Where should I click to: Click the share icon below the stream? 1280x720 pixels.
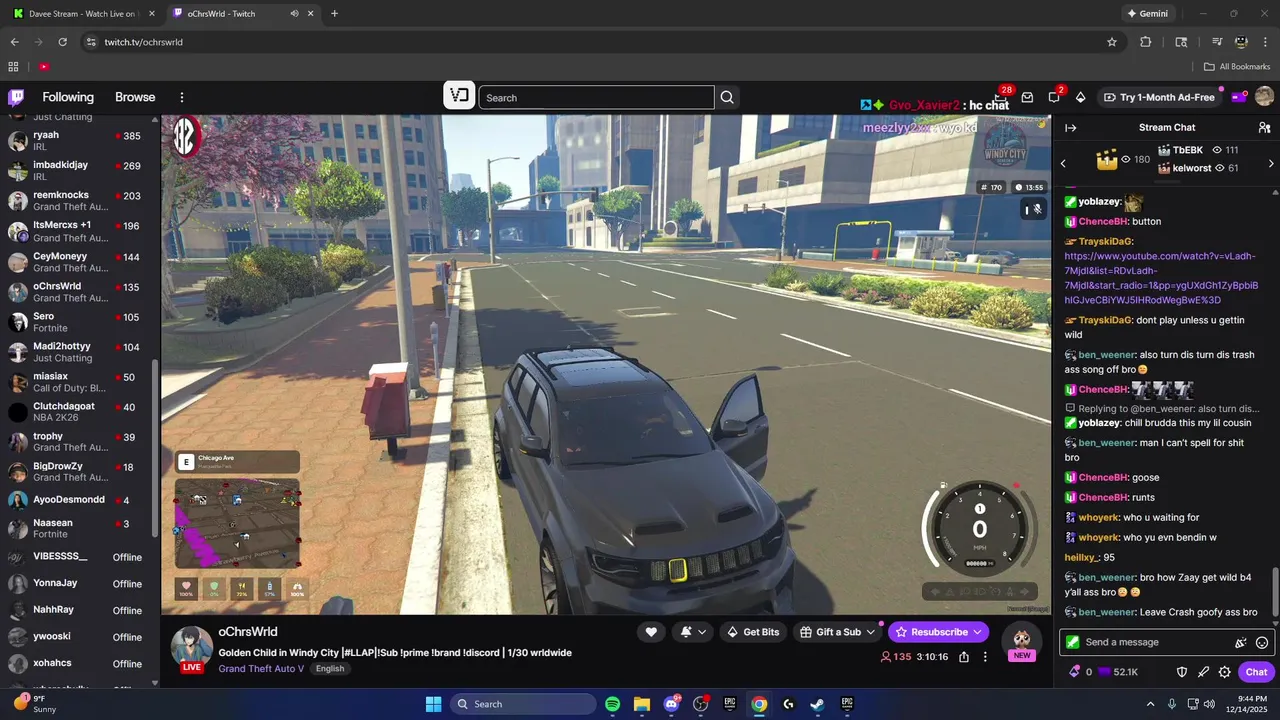pos(964,657)
